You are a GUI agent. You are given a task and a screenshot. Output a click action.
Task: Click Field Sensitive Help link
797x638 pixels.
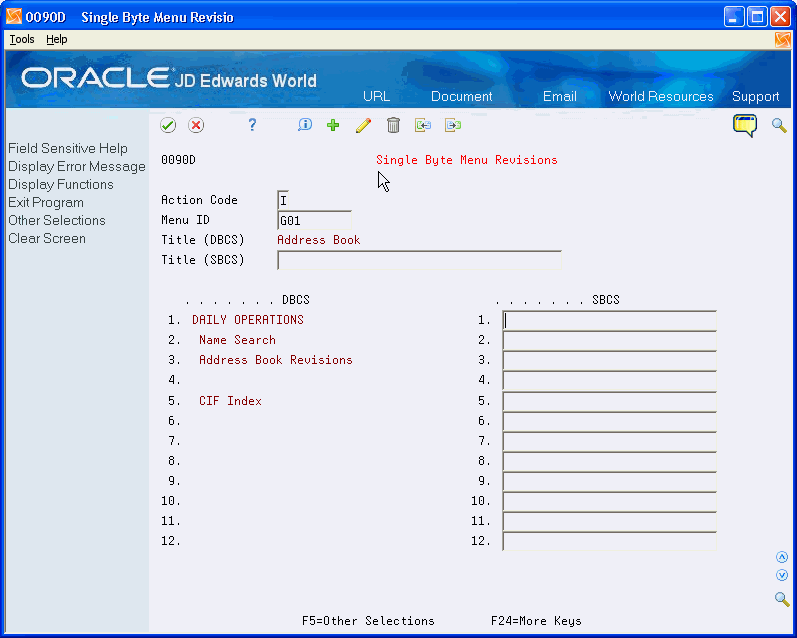pos(68,148)
